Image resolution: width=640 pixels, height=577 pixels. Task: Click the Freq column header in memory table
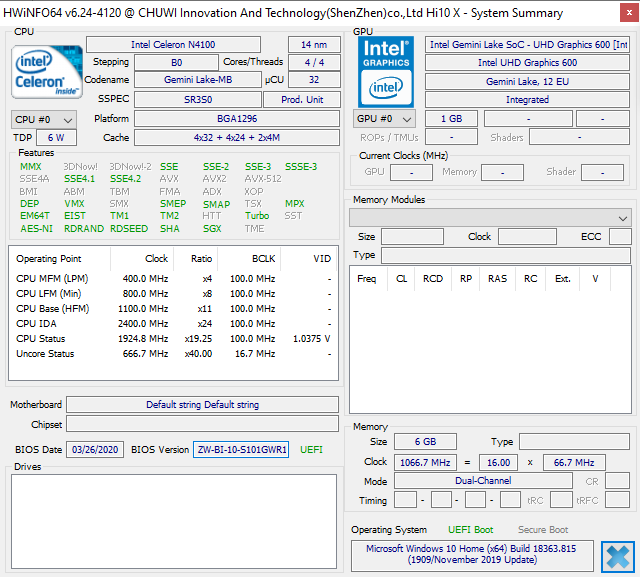tap(367, 279)
